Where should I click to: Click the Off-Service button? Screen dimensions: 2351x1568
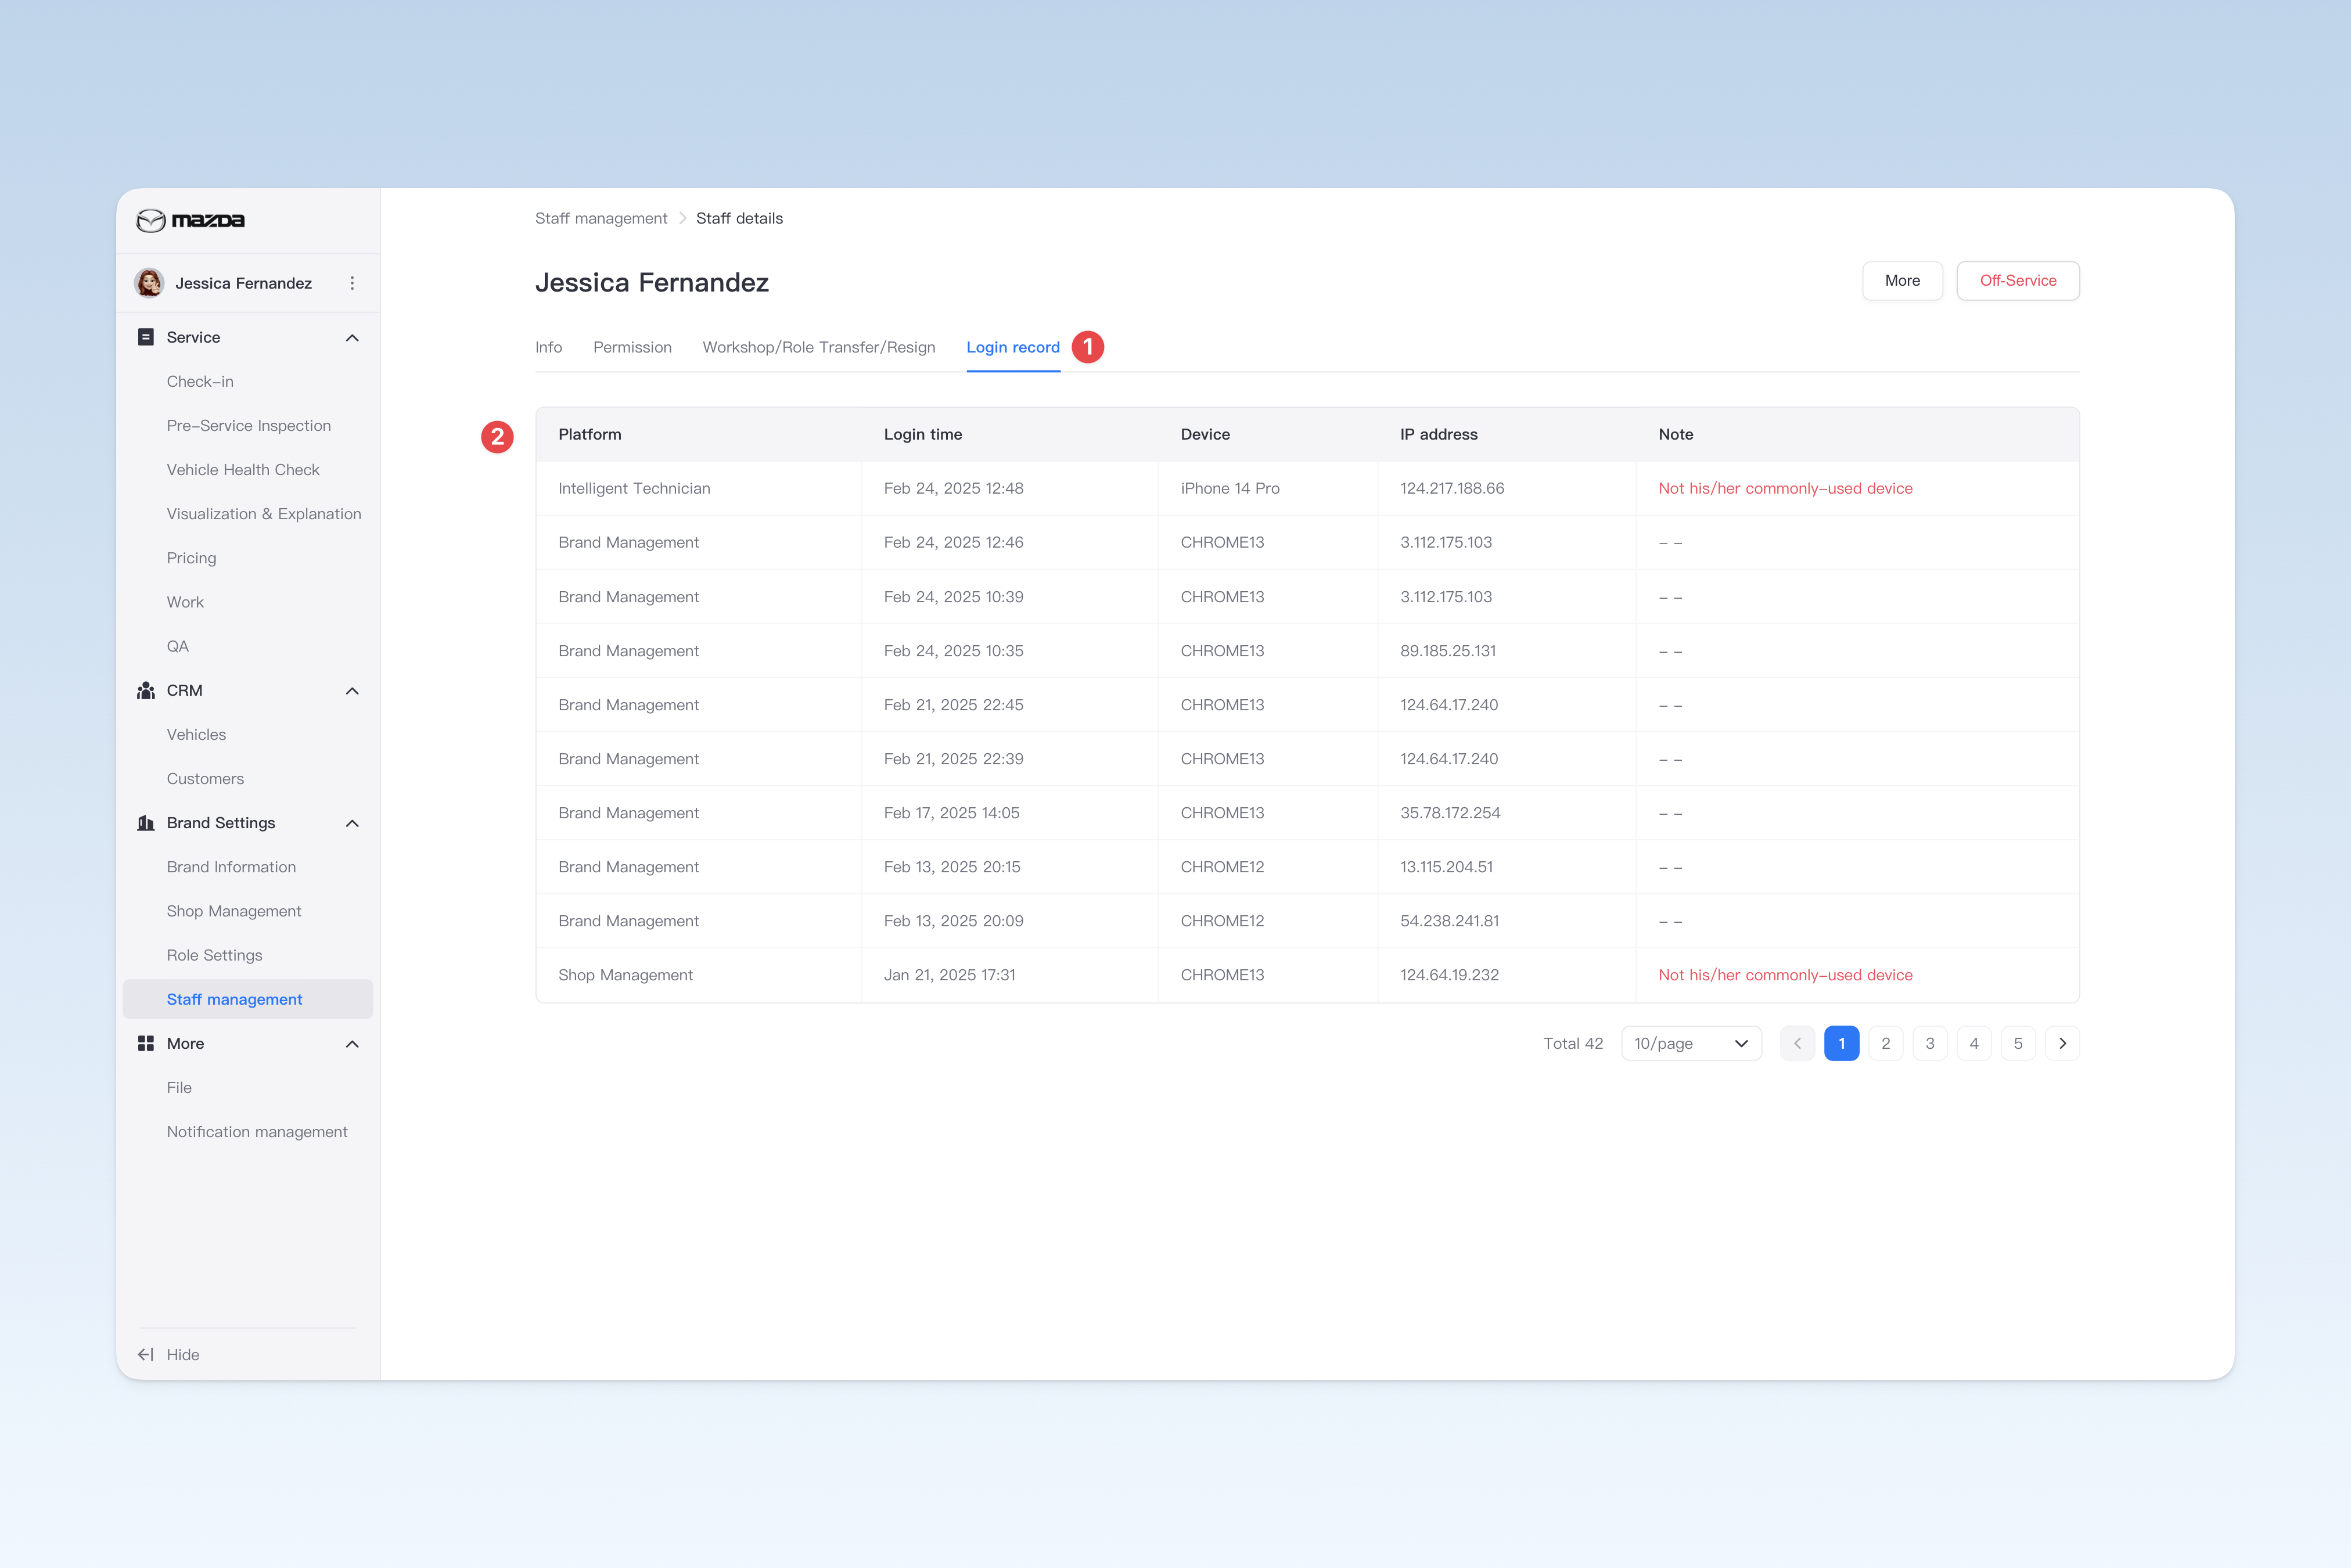(x=2018, y=281)
